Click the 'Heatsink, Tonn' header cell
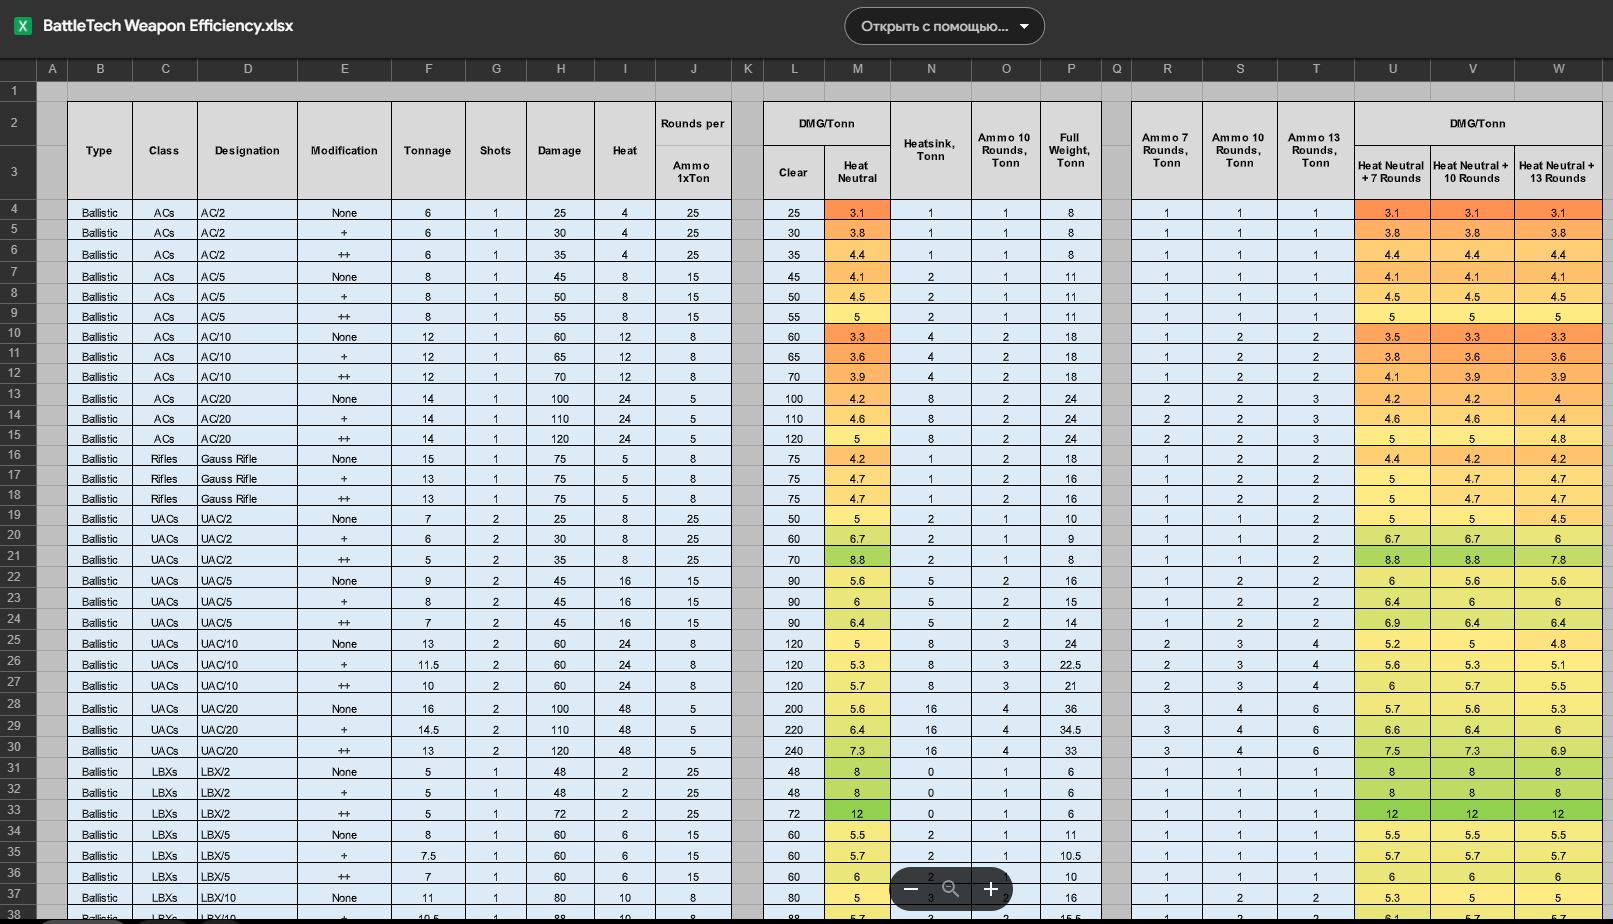Image resolution: width=1613 pixels, height=924 pixels. [930, 150]
